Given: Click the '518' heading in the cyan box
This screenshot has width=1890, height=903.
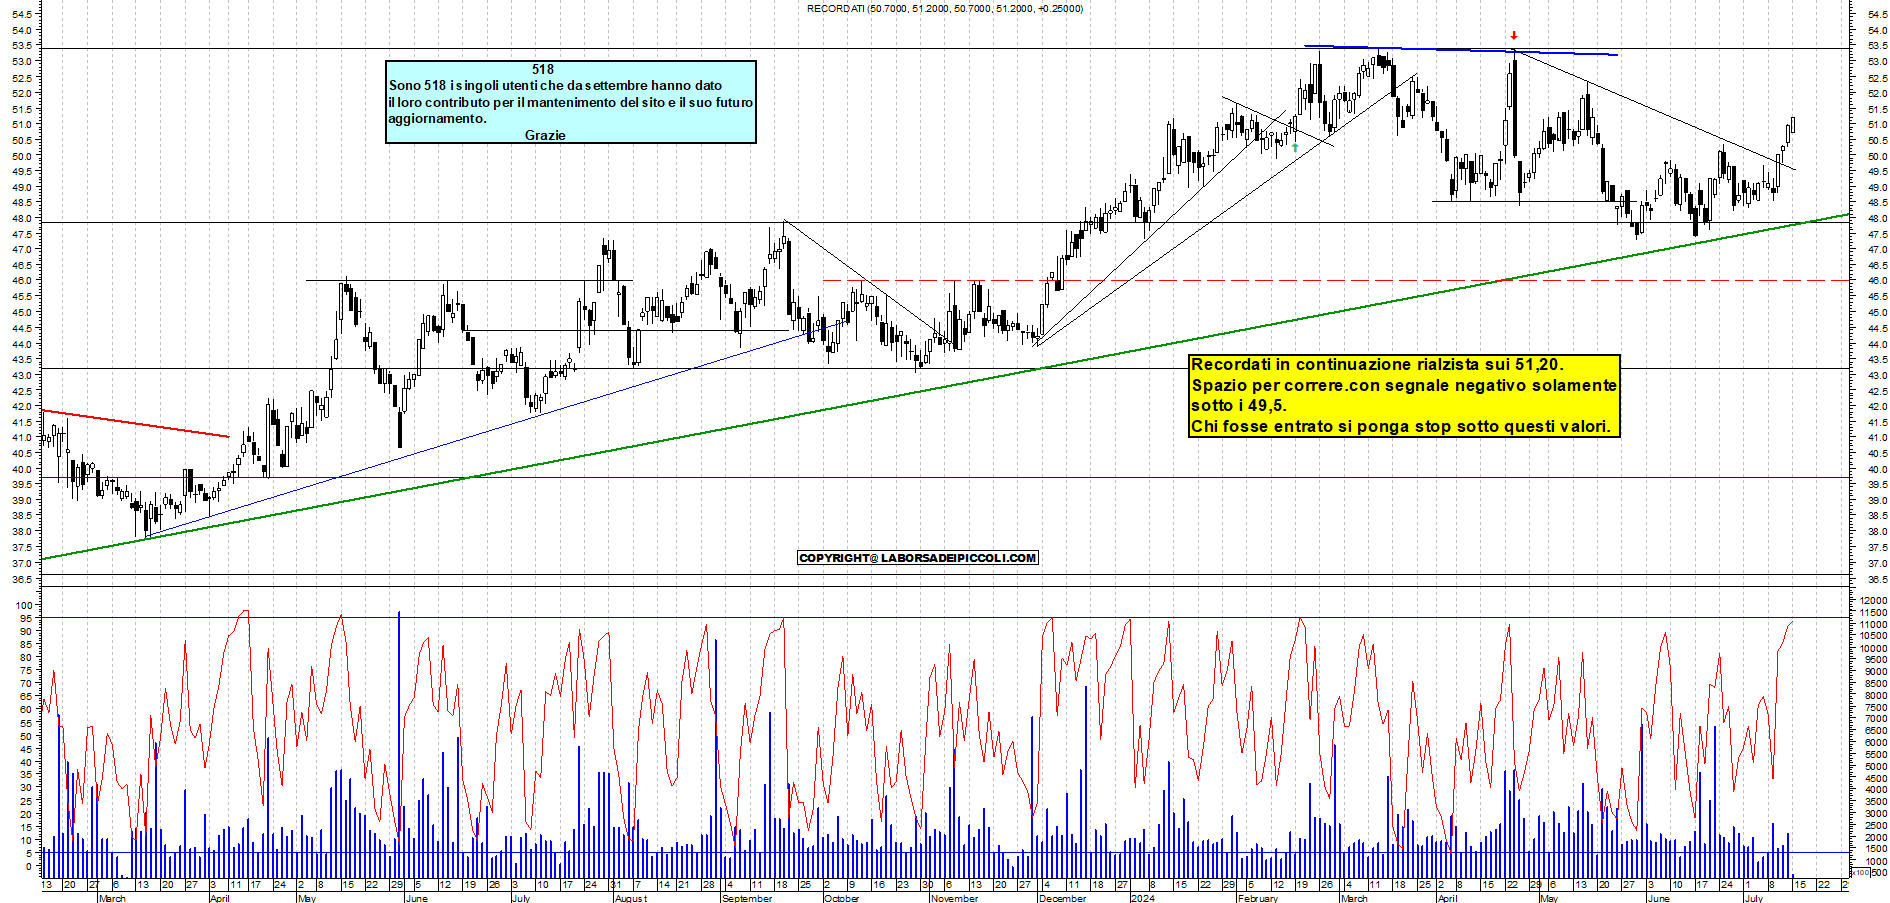Looking at the screenshot, I should [543, 69].
